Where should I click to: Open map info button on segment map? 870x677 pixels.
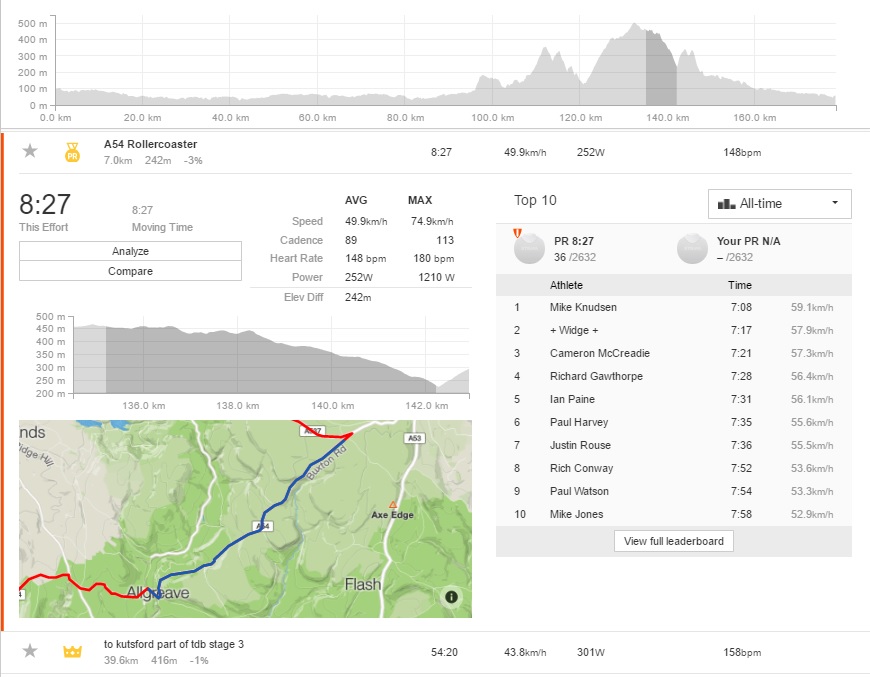click(x=451, y=597)
